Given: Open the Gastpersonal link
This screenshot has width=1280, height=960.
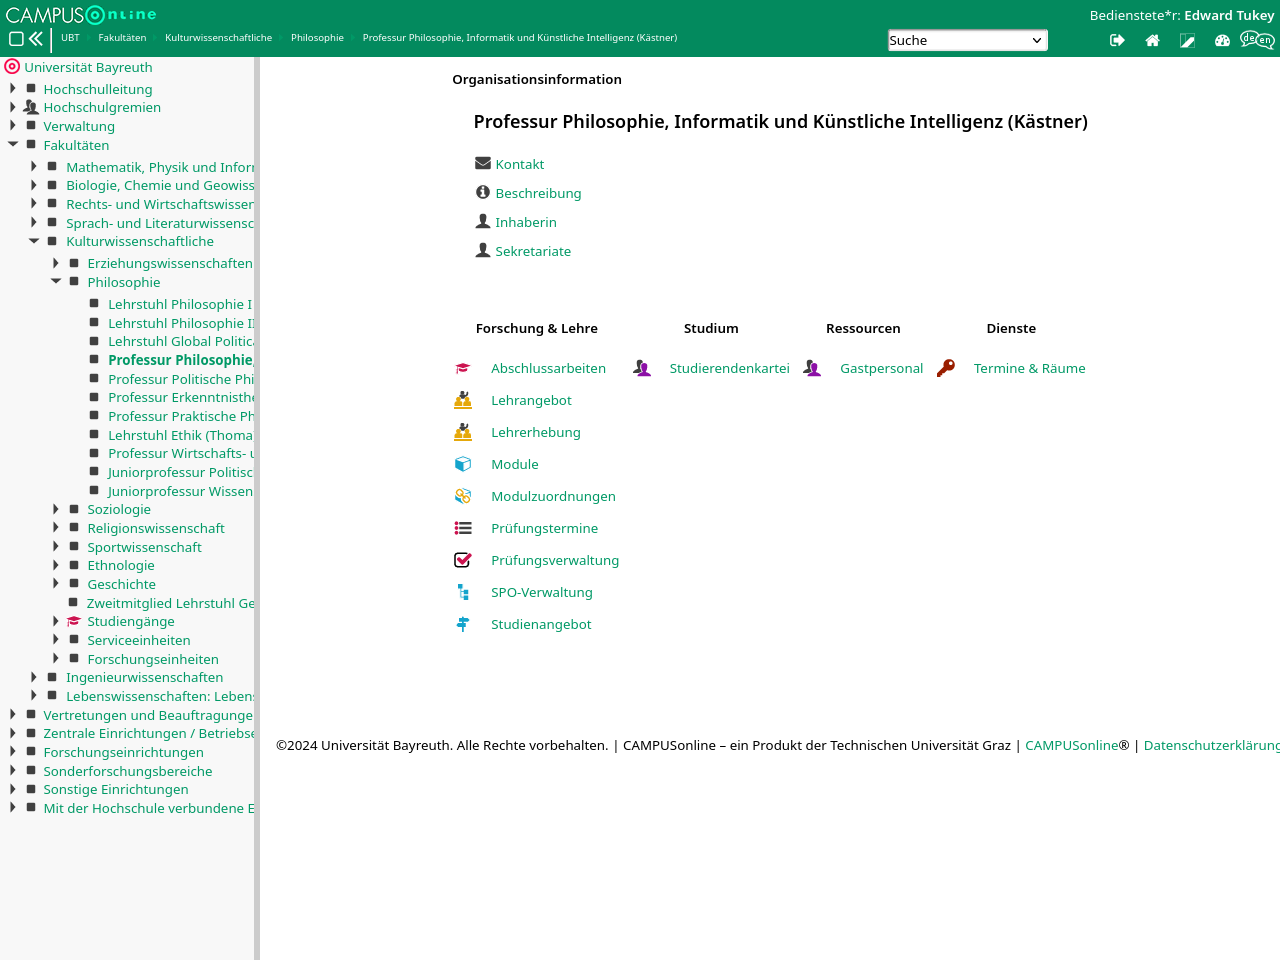Looking at the screenshot, I should tap(881, 368).
